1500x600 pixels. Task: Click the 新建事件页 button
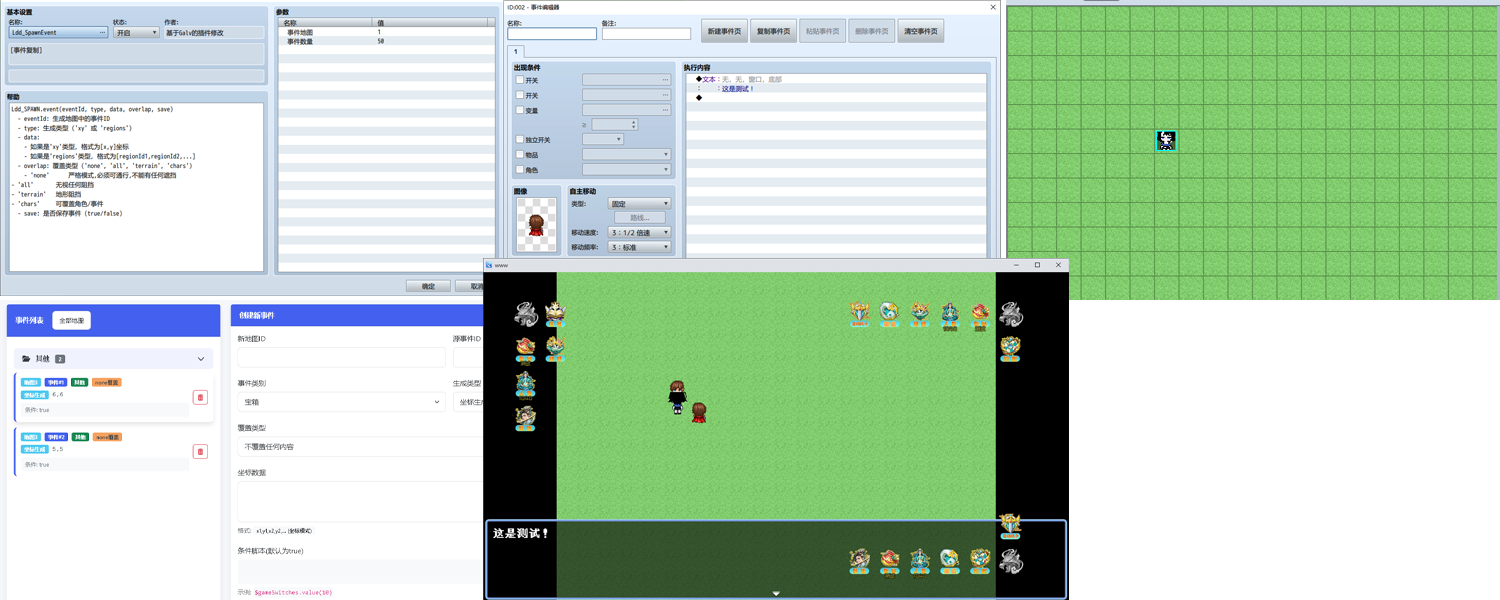click(724, 31)
